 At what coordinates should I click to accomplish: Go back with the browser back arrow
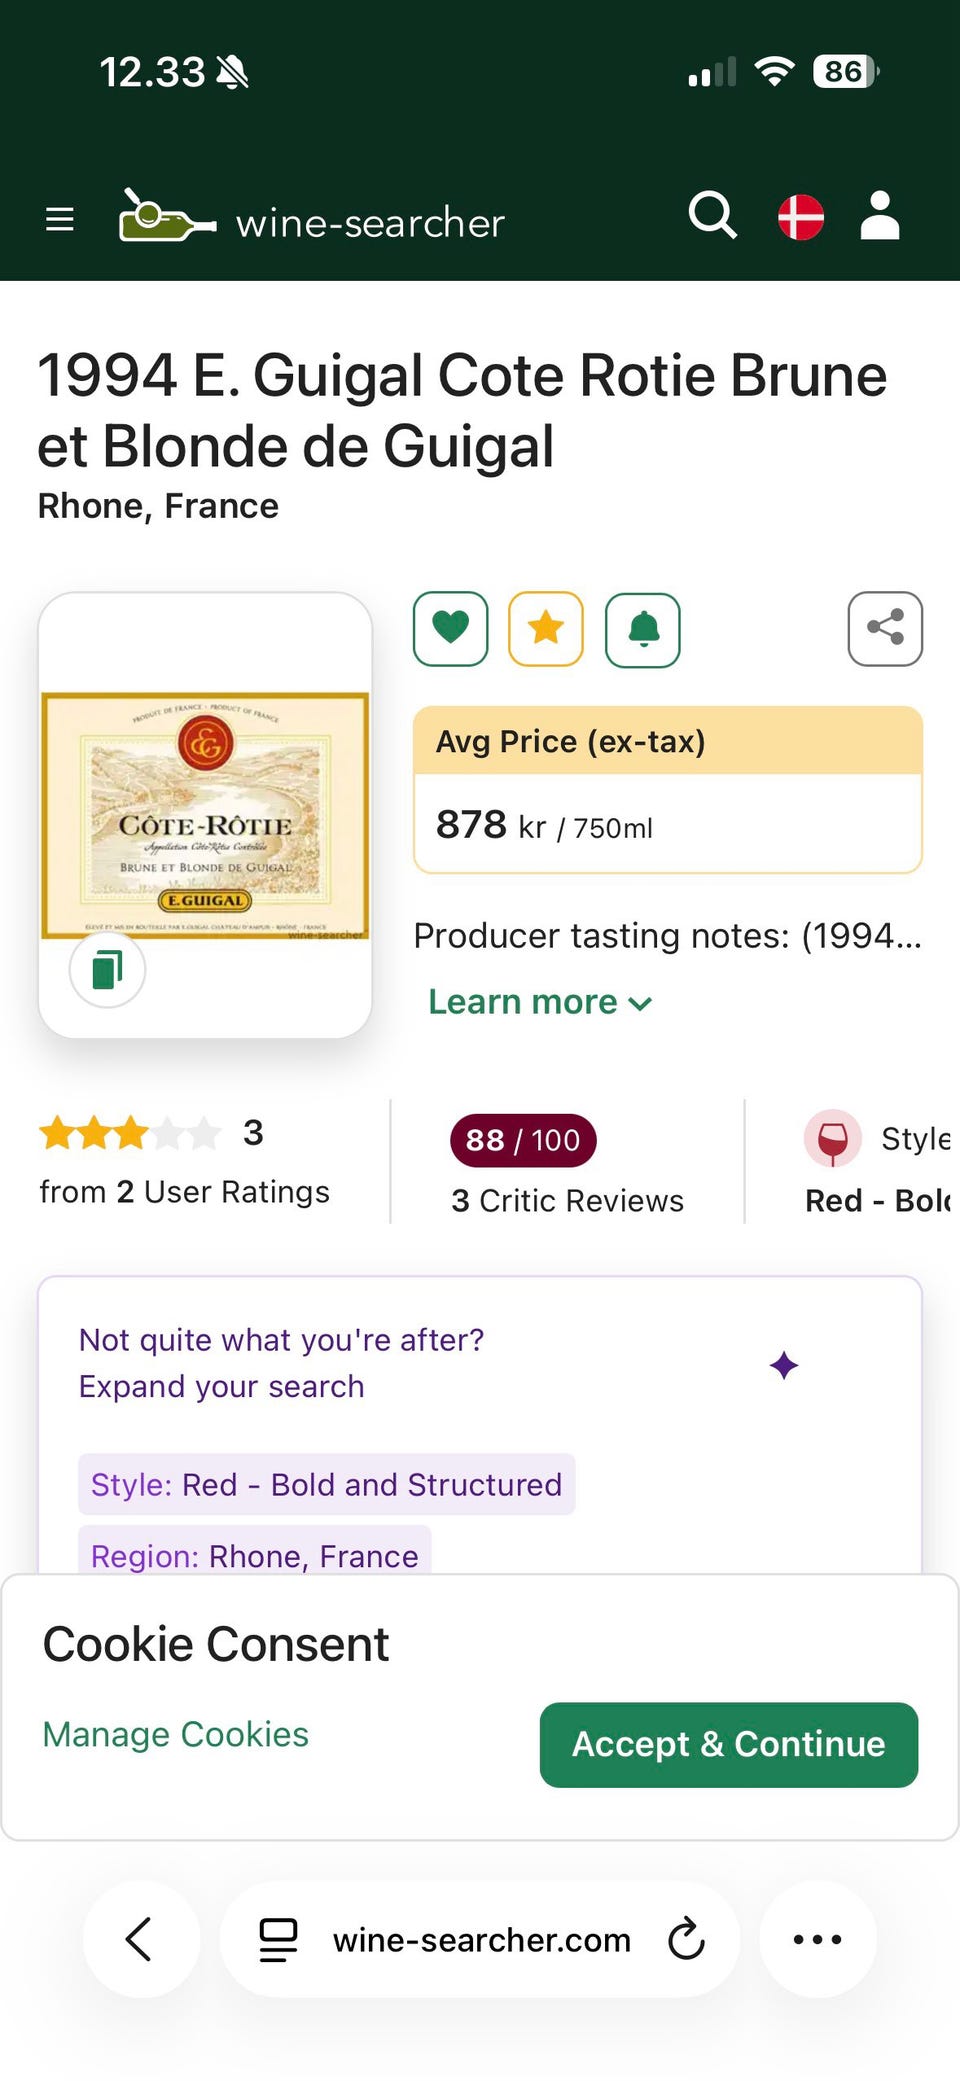tap(140, 1939)
